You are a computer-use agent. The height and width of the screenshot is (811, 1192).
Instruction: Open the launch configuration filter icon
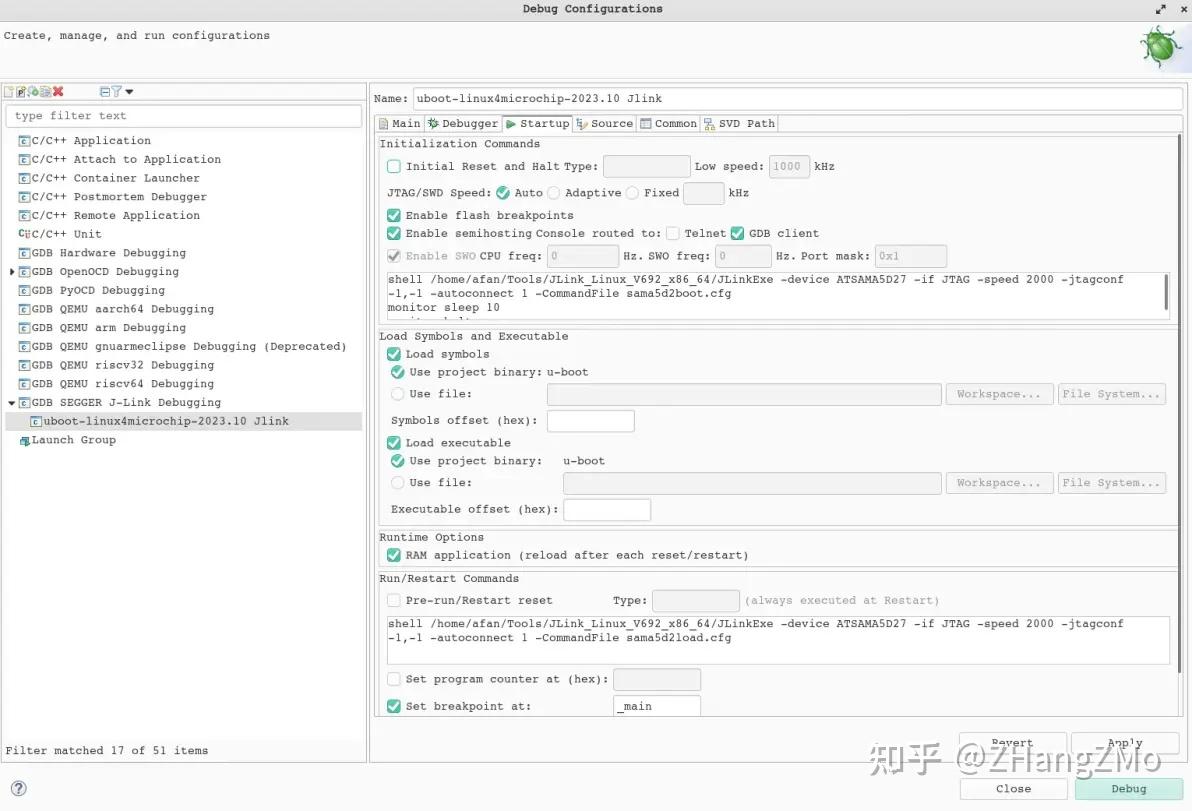click(x=117, y=91)
